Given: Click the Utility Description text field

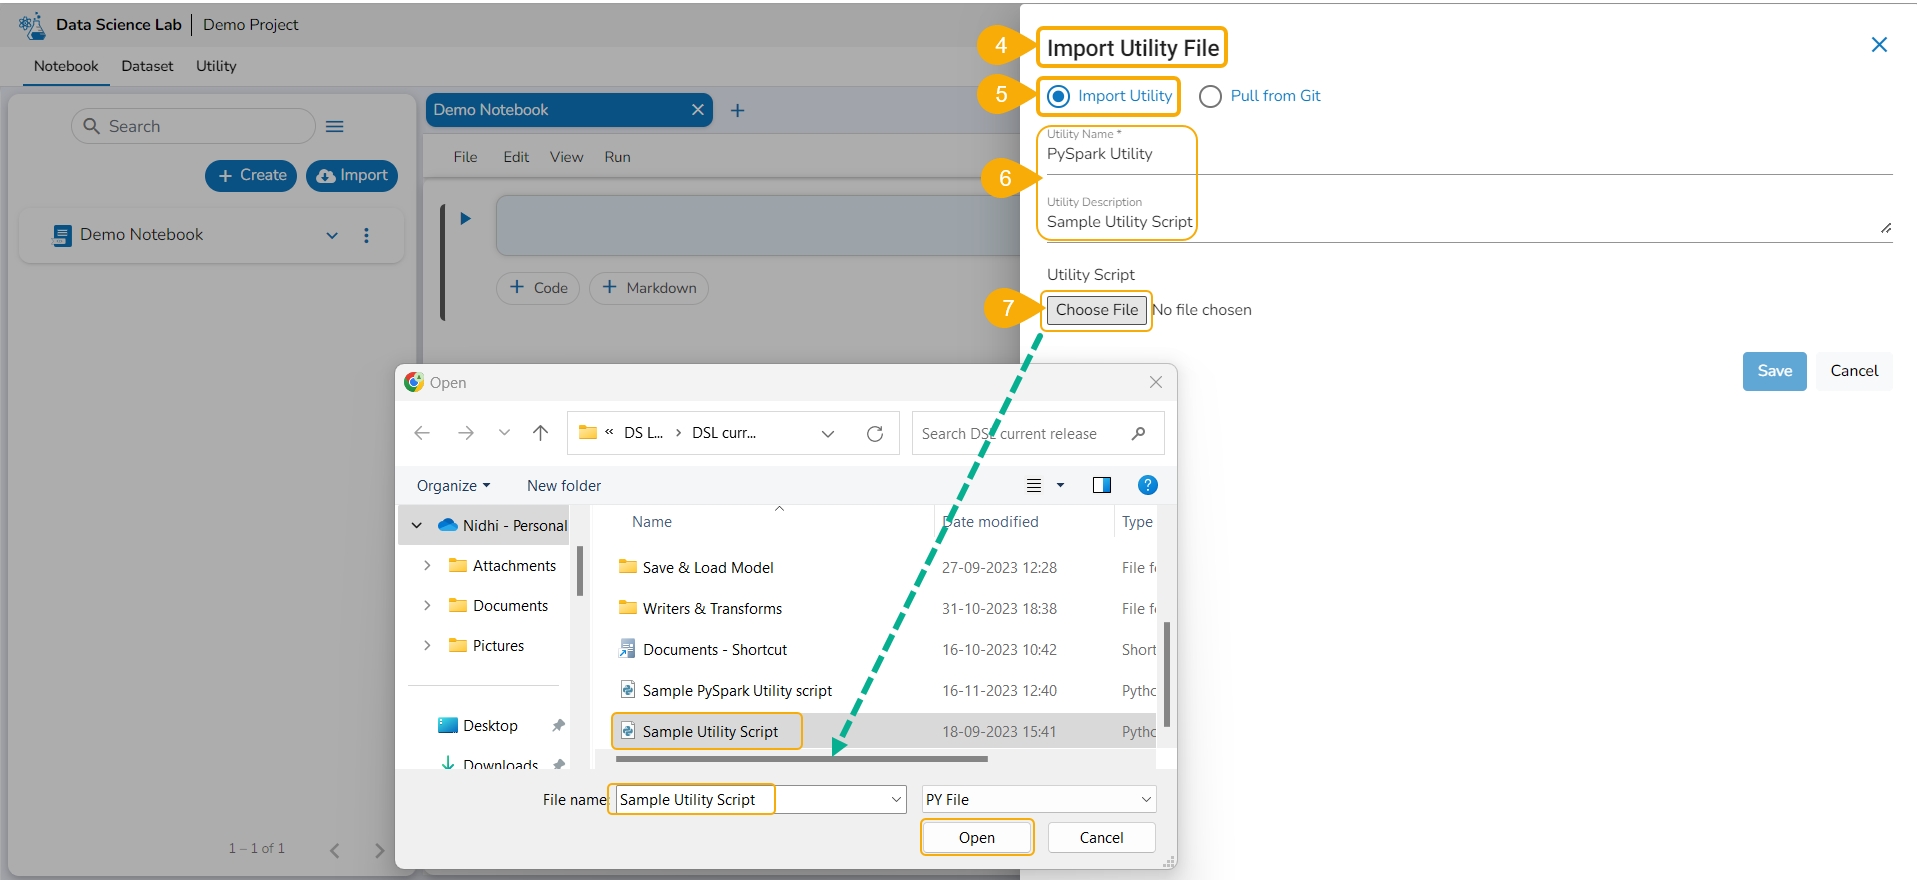Looking at the screenshot, I should [x=1468, y=222].
